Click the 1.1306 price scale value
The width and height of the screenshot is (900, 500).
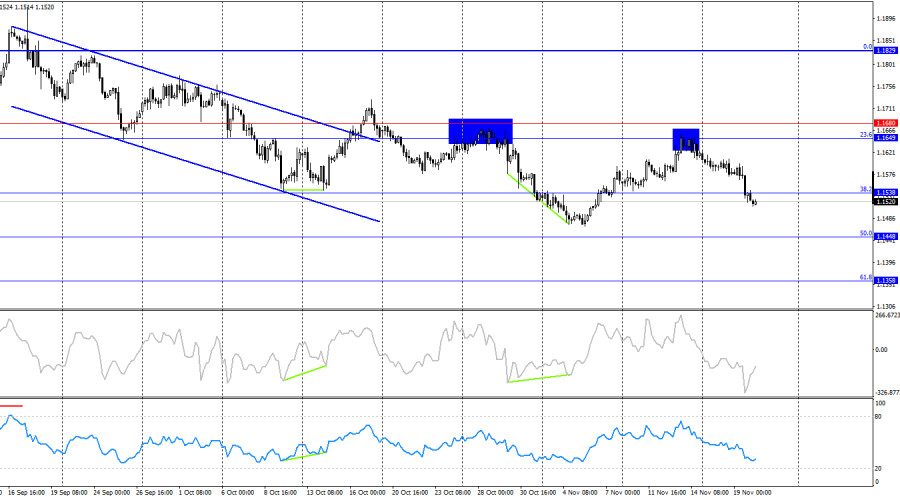886,307
